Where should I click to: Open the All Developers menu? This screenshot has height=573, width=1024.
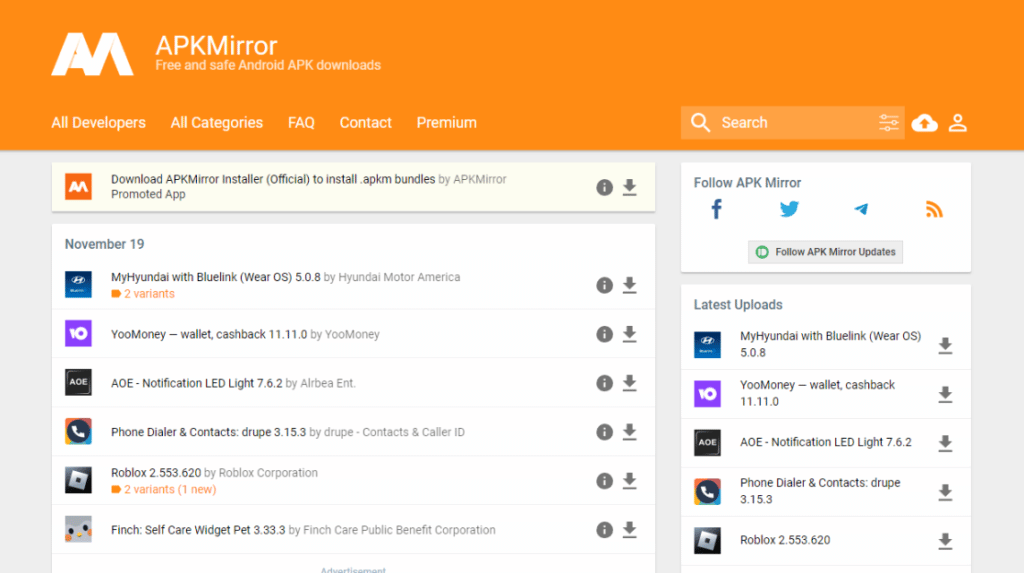coord(98,123)
